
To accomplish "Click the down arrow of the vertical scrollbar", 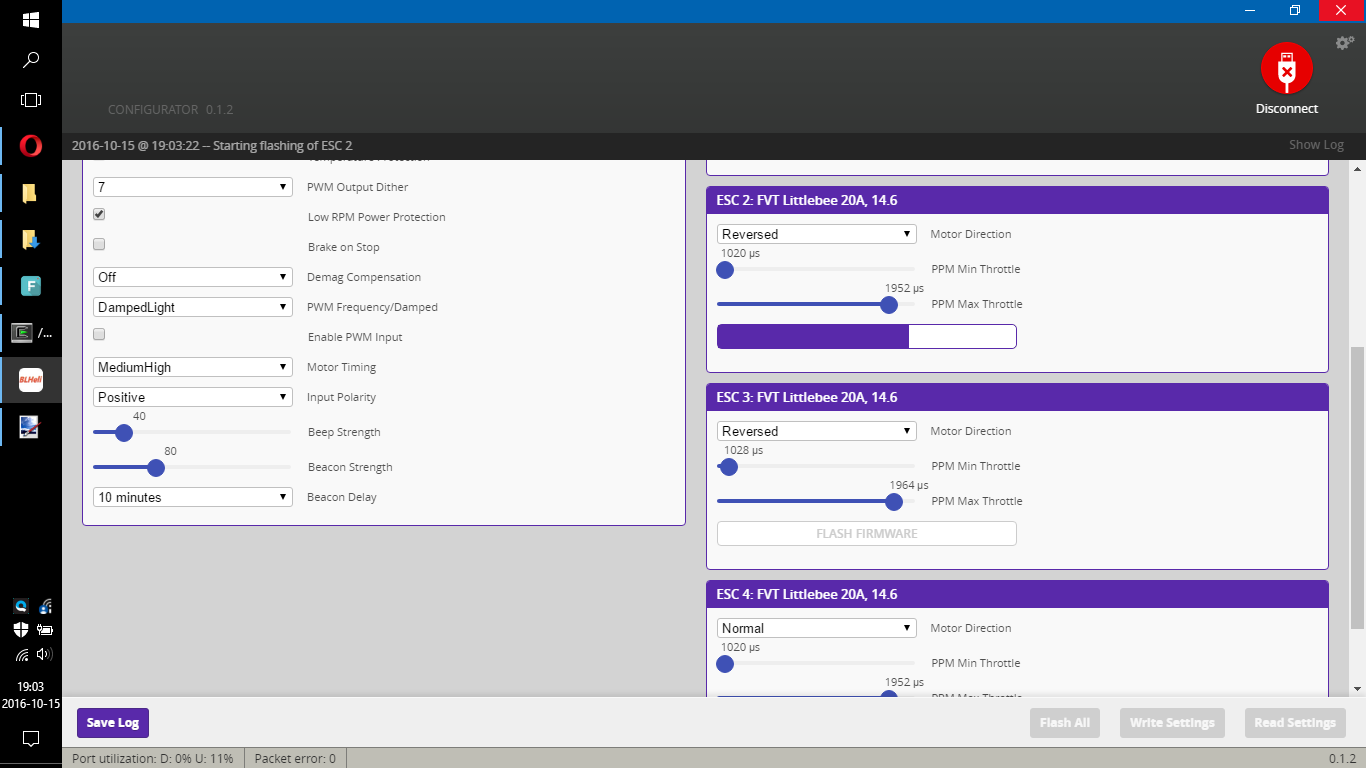I will point(1357,688).
